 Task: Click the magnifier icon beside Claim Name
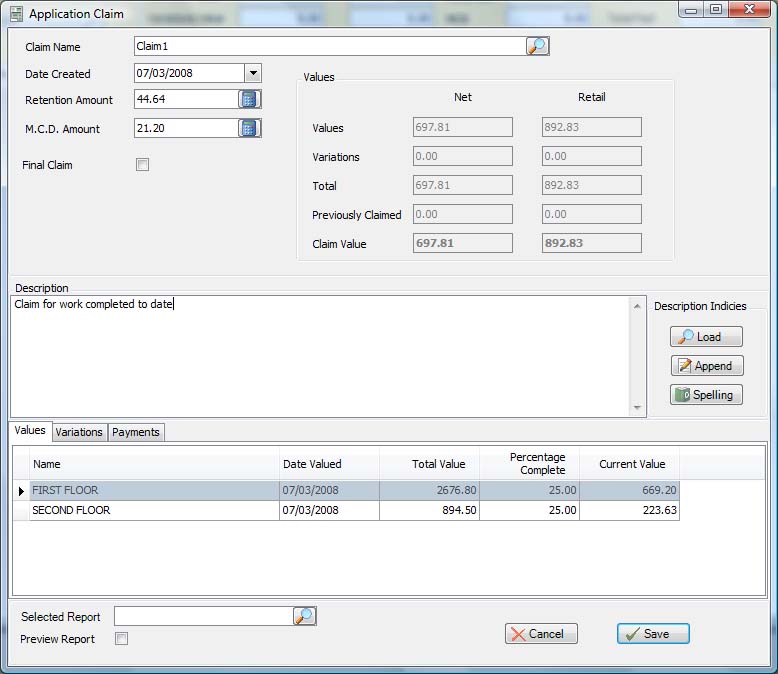pos(537,46)
